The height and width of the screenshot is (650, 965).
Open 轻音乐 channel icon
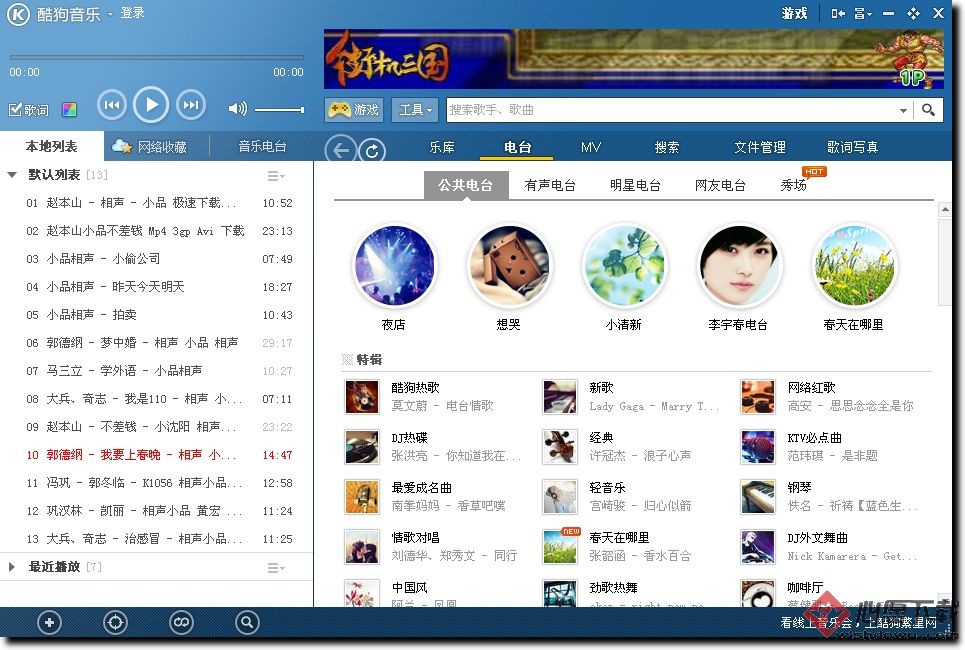click(560, 497)
